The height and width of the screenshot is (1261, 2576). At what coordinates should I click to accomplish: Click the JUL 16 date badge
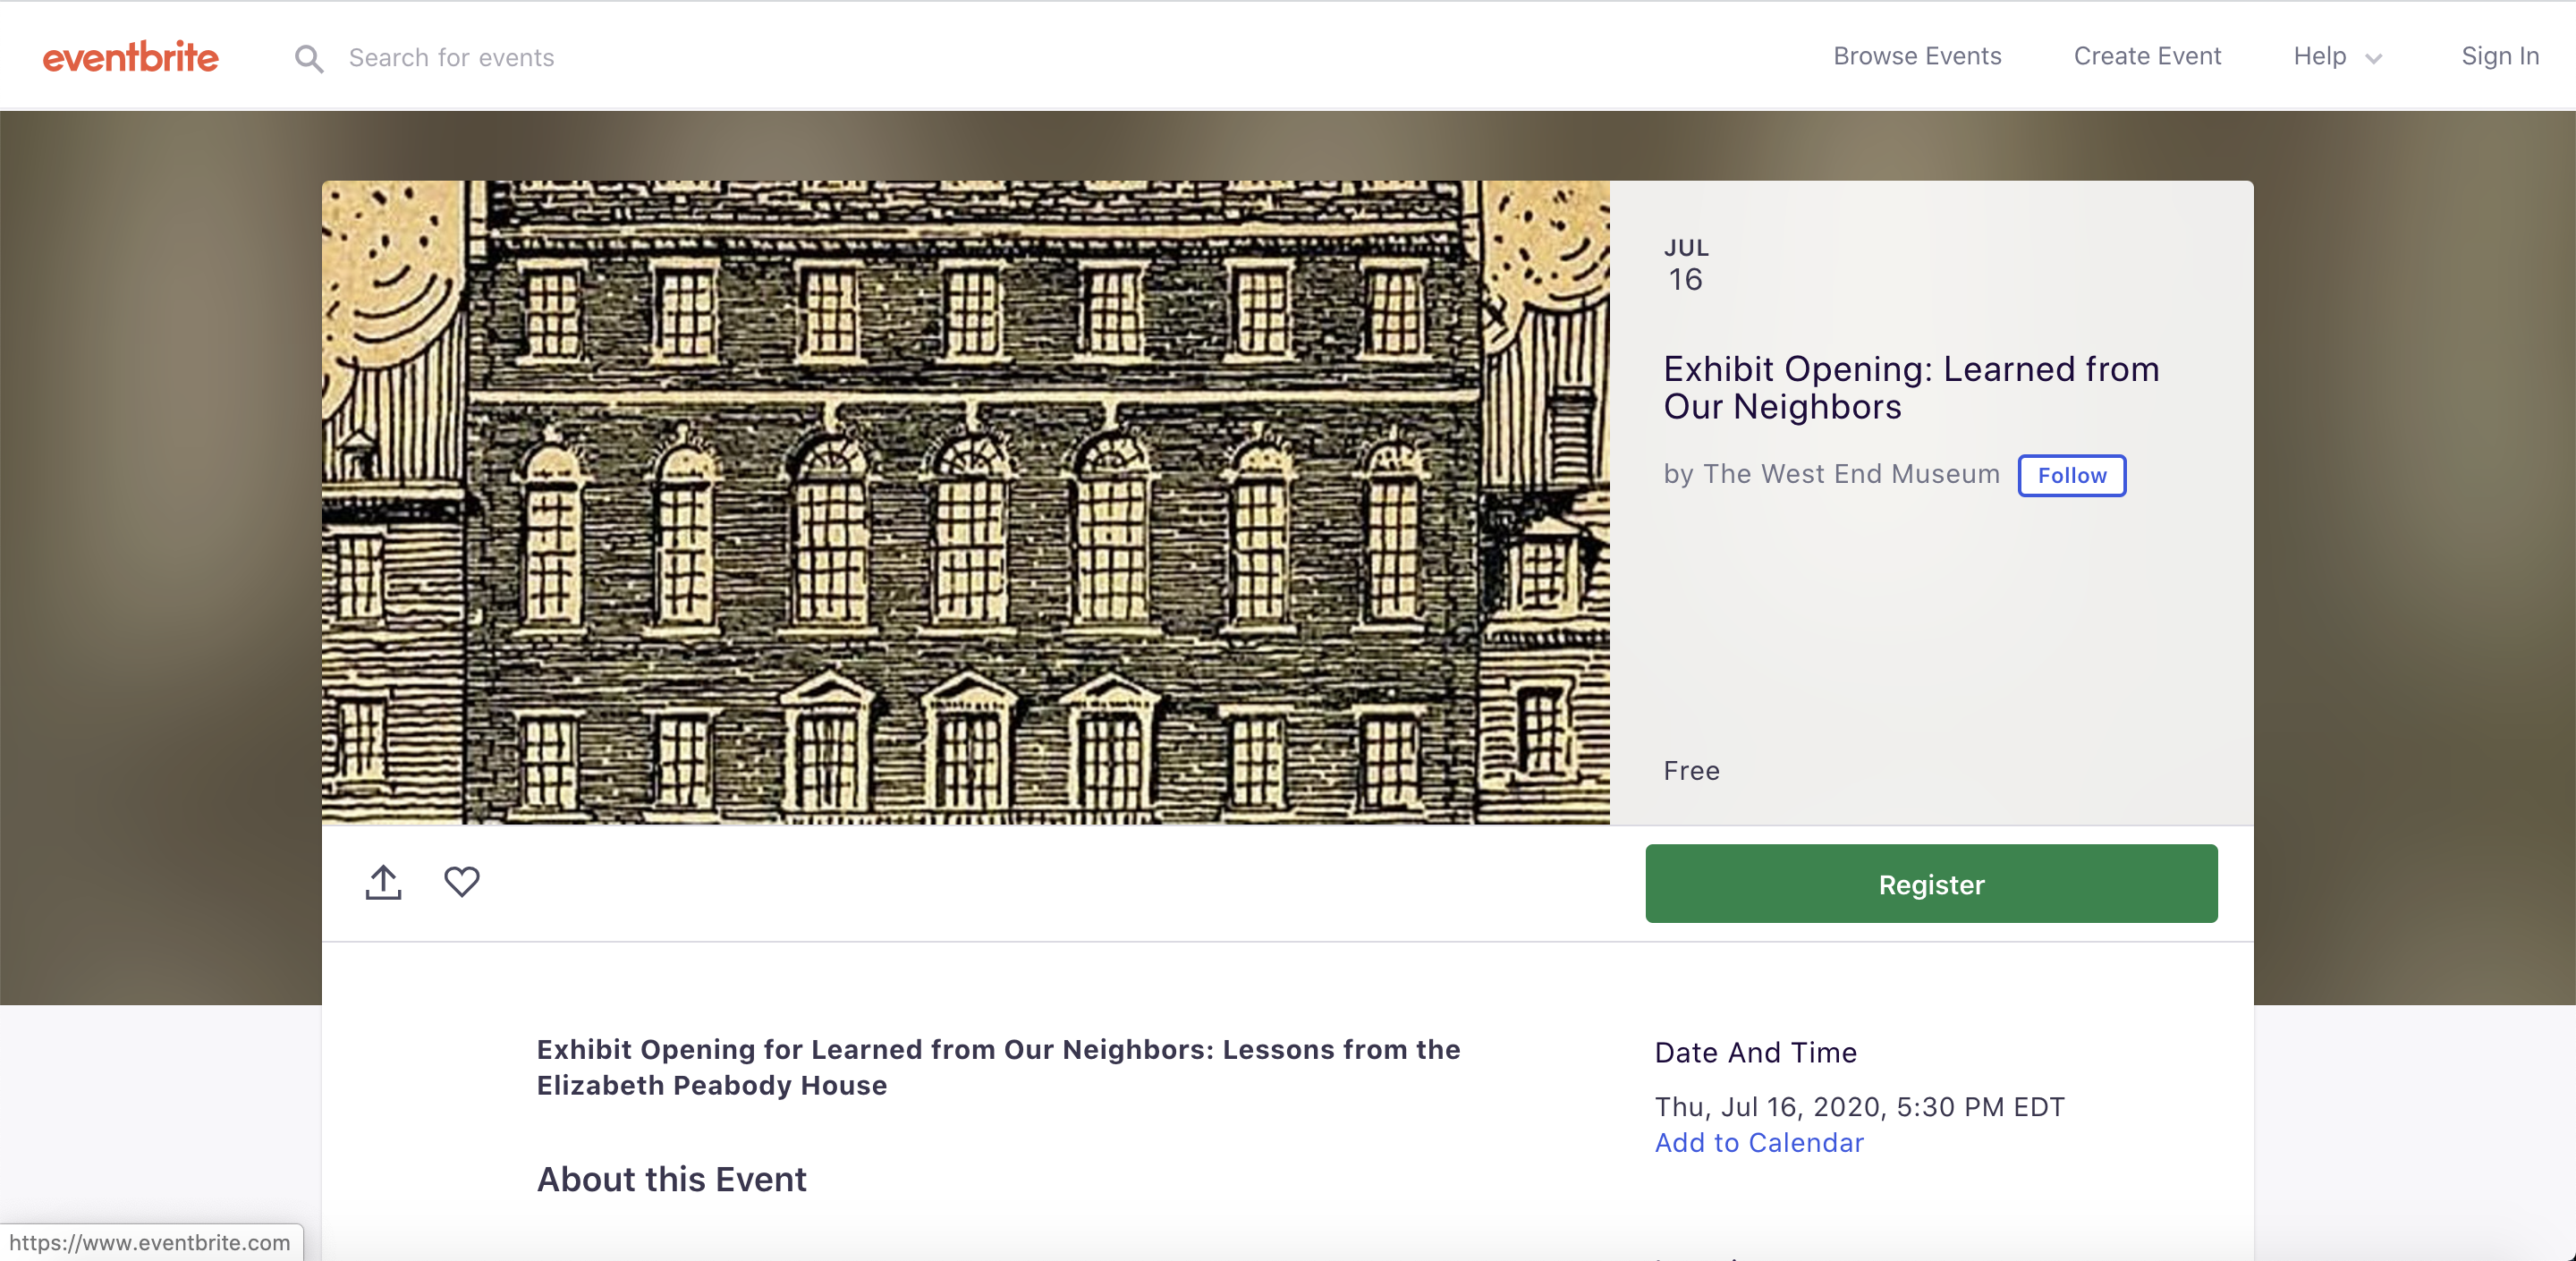[x=1685, y=266]
